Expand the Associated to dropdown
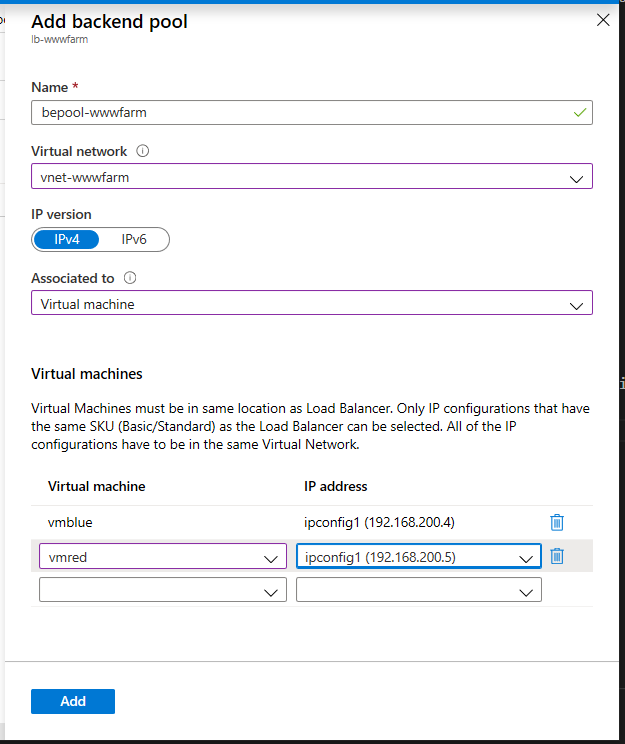The width and height of the screenshot is (625, 744). click(311, 303)
